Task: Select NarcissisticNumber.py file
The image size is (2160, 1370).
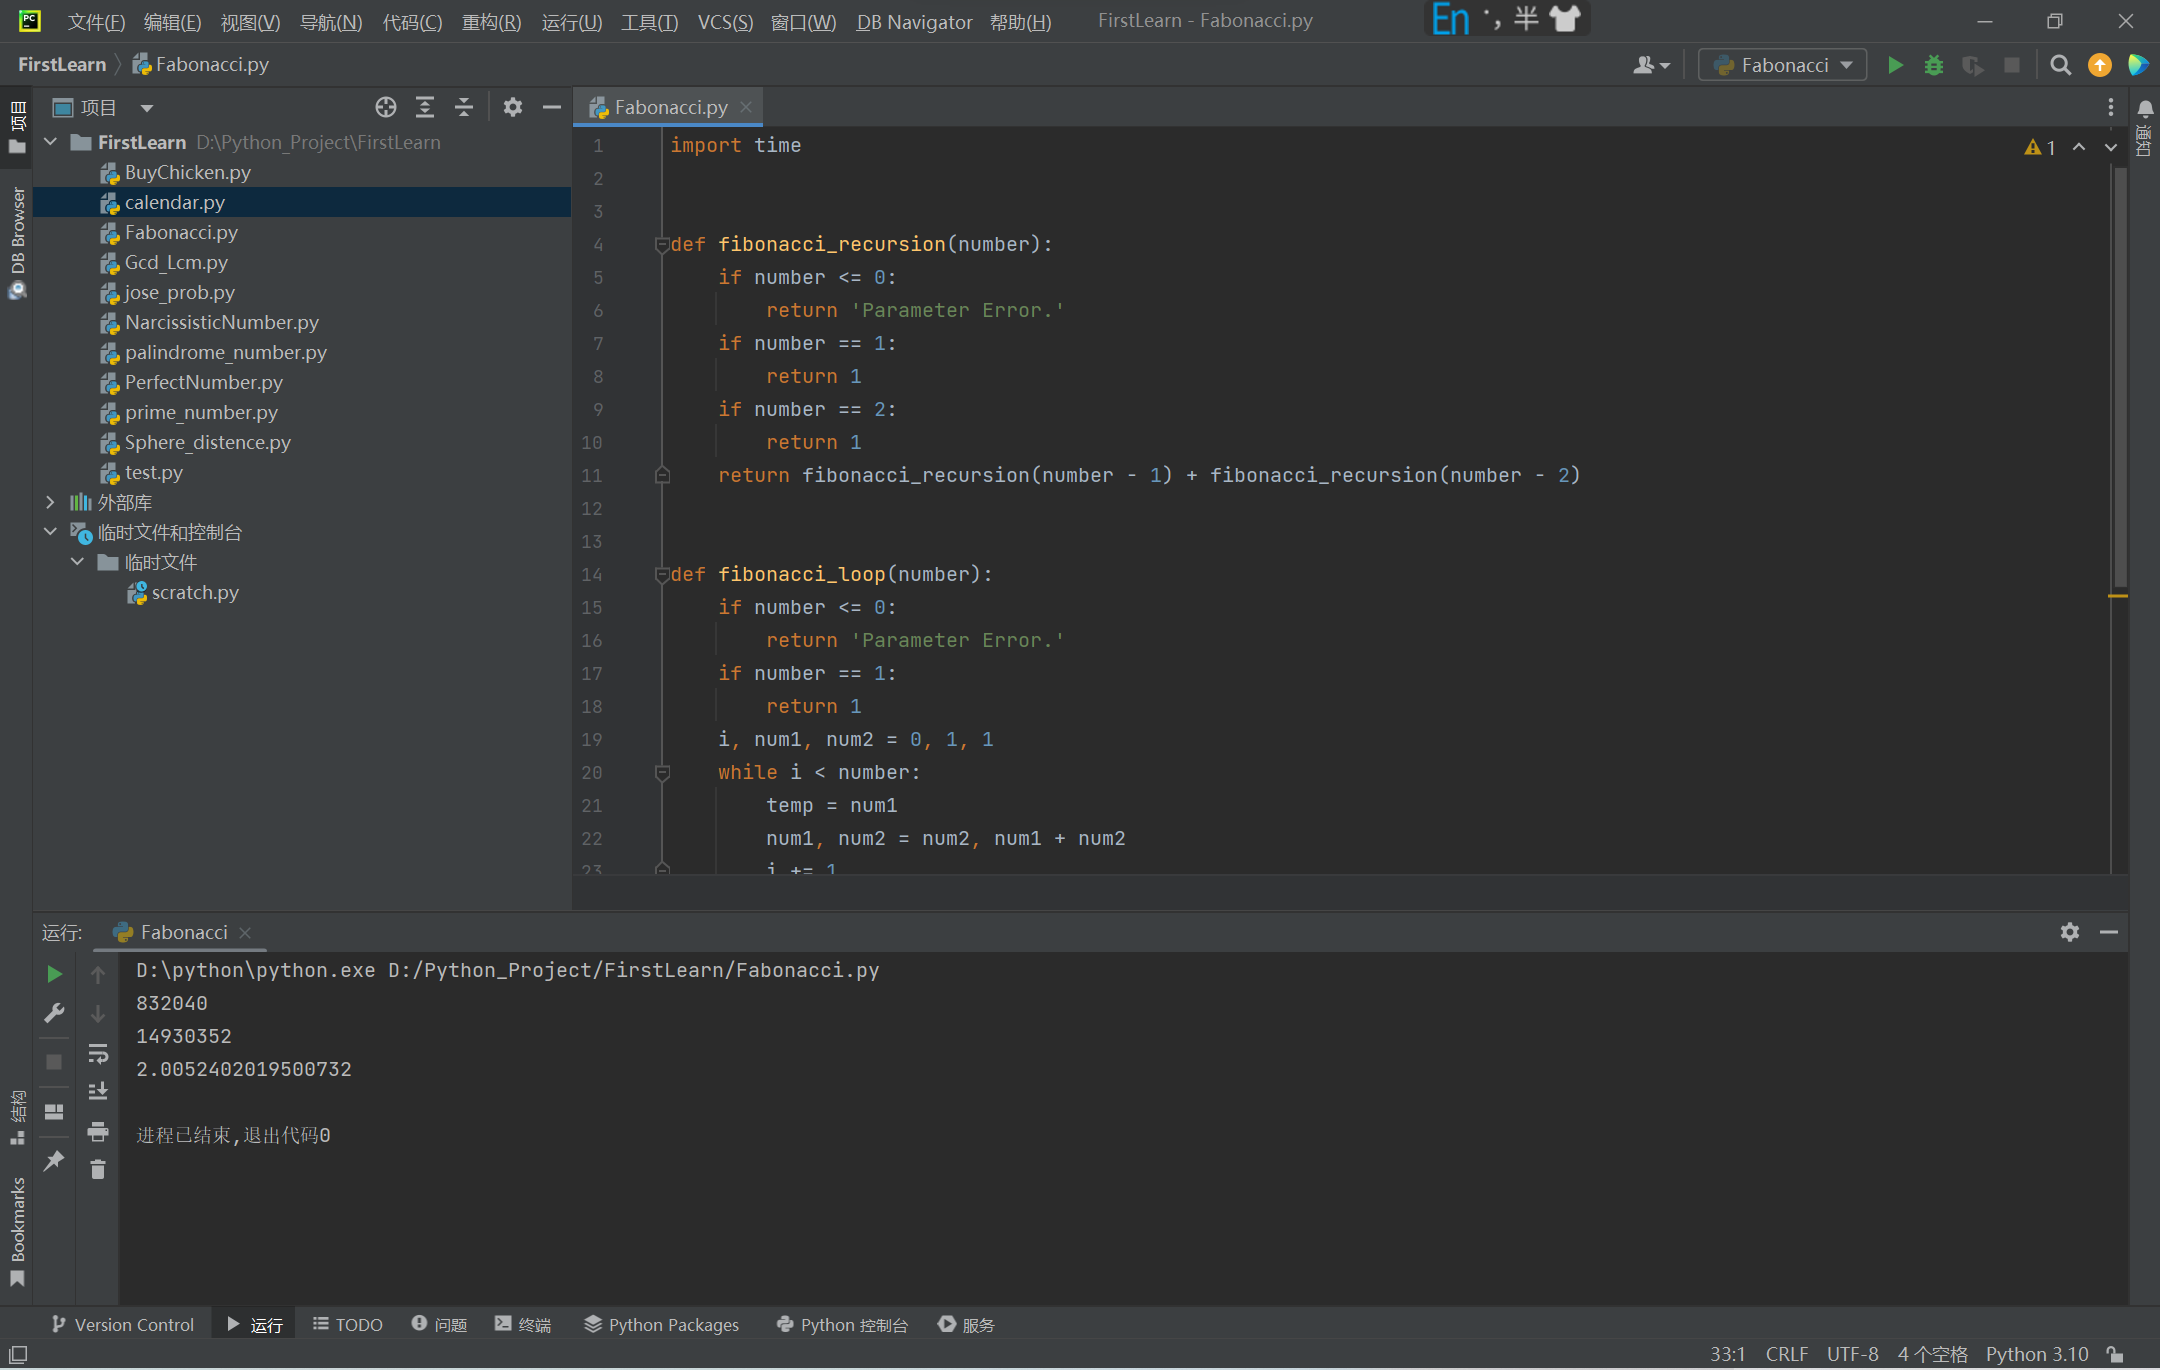Action: click(221, 322)
